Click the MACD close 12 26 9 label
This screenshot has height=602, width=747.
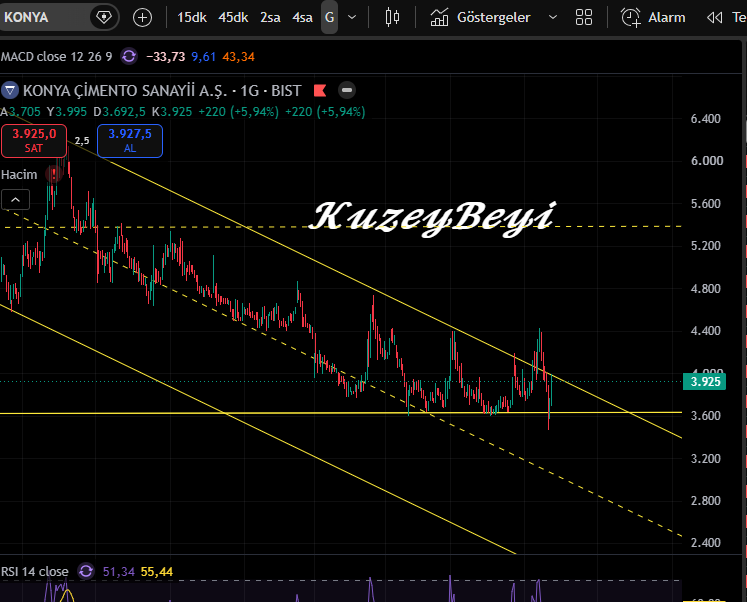(56, 57)
